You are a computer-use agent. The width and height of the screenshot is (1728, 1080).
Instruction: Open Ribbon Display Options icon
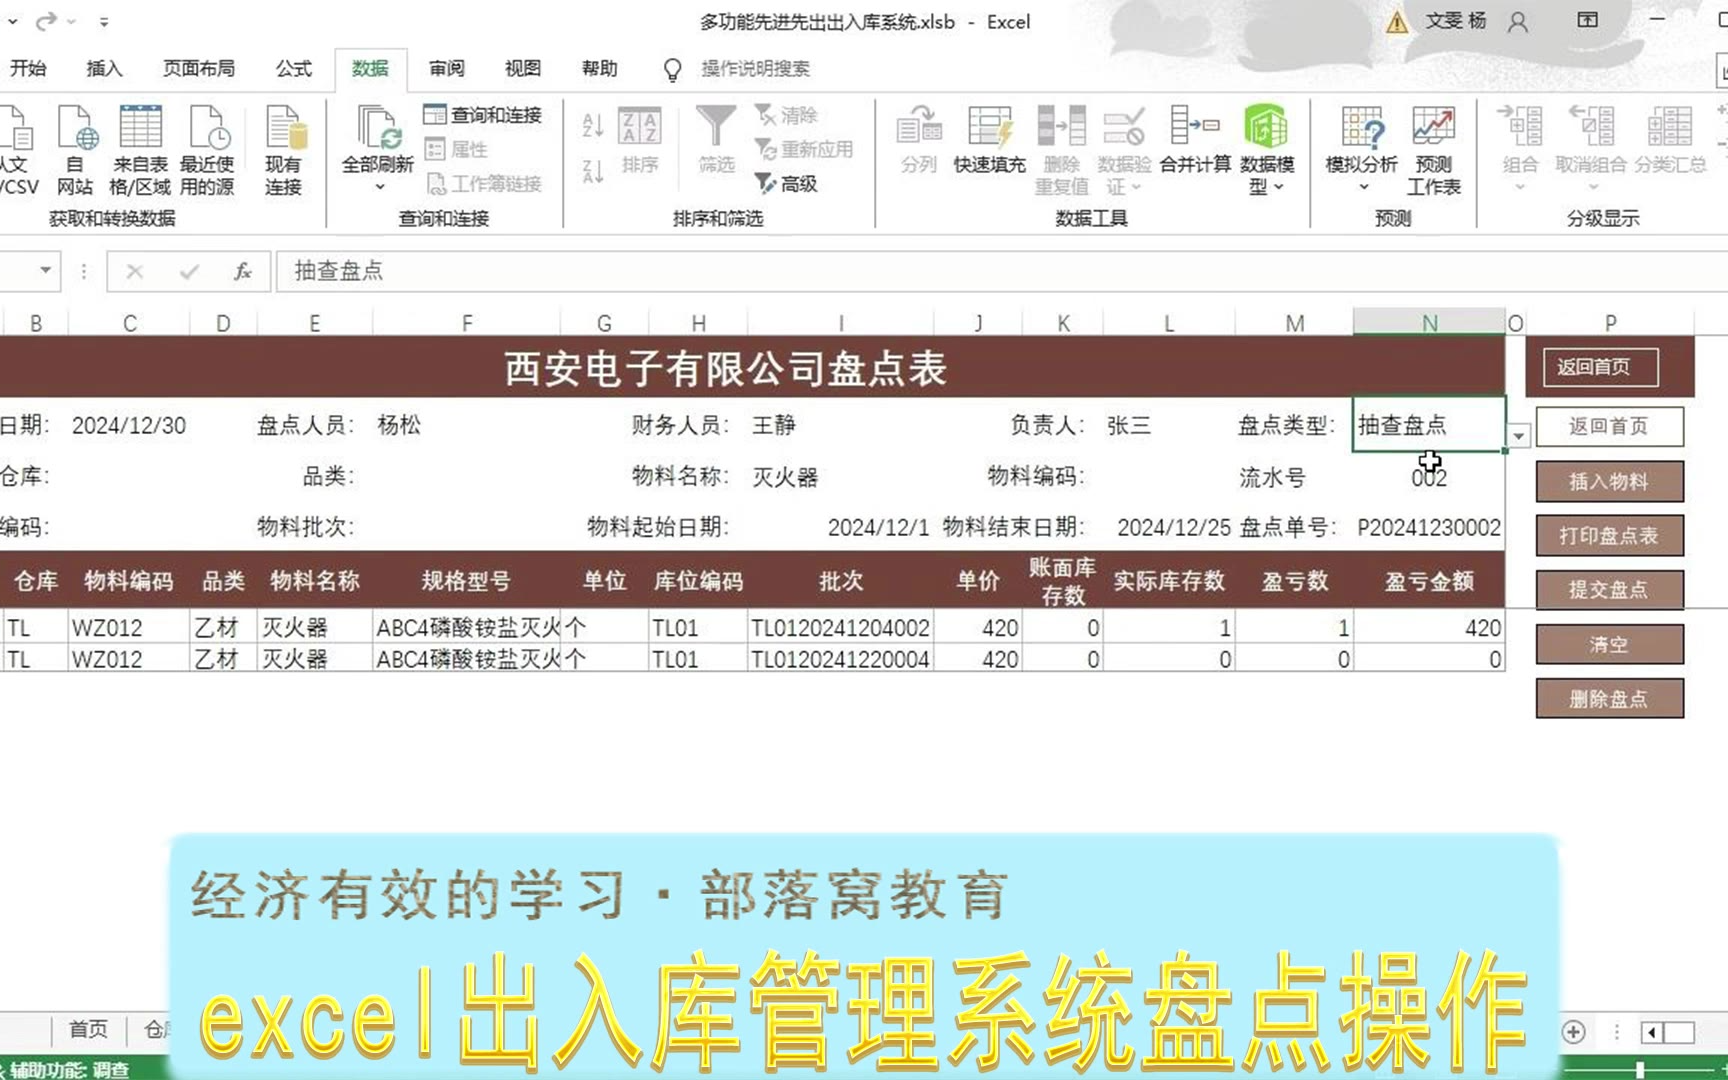click(1588, 20)
